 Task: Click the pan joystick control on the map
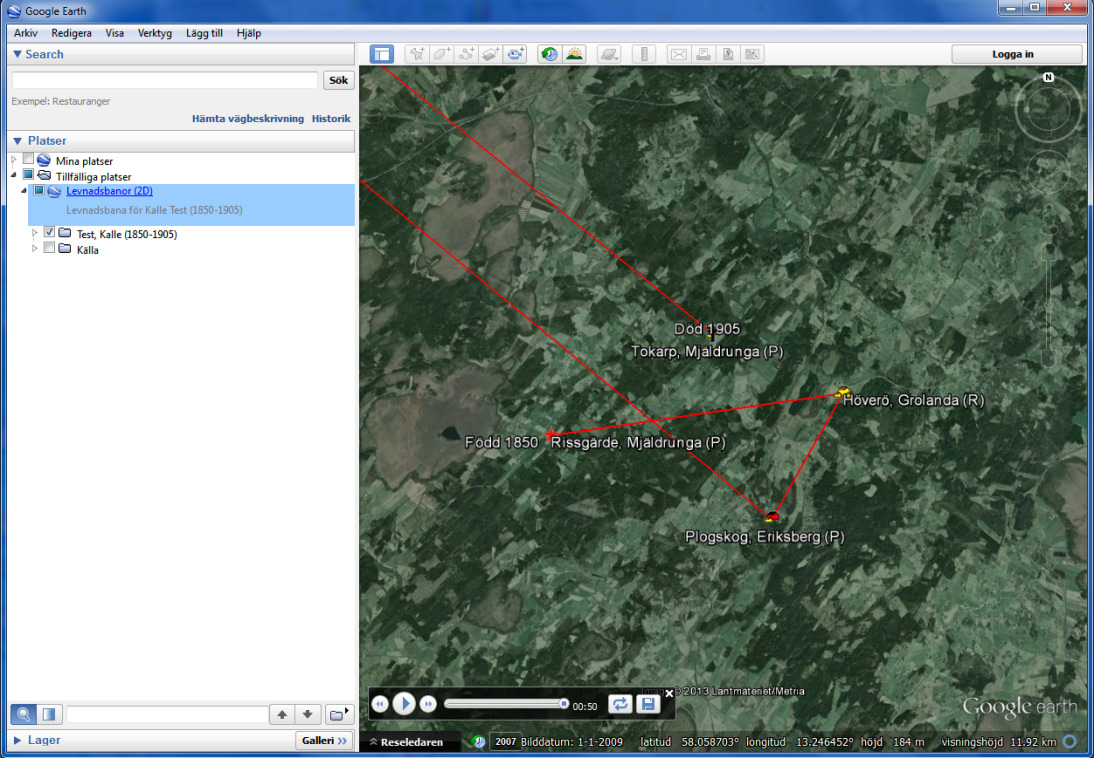click(x=1048, y=172)
